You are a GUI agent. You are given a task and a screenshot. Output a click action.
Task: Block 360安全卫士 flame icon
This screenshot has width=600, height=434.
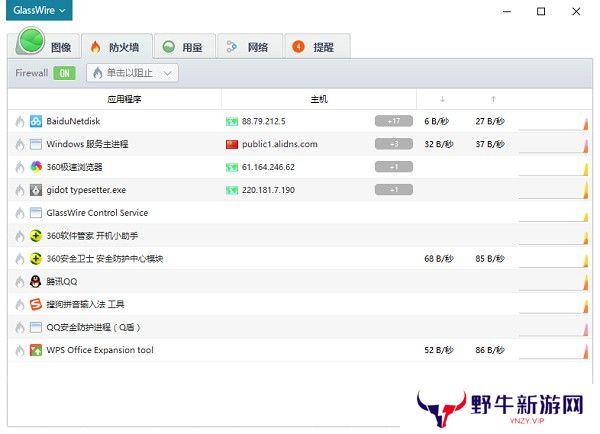pyautogui.click(x=20, y=259)
